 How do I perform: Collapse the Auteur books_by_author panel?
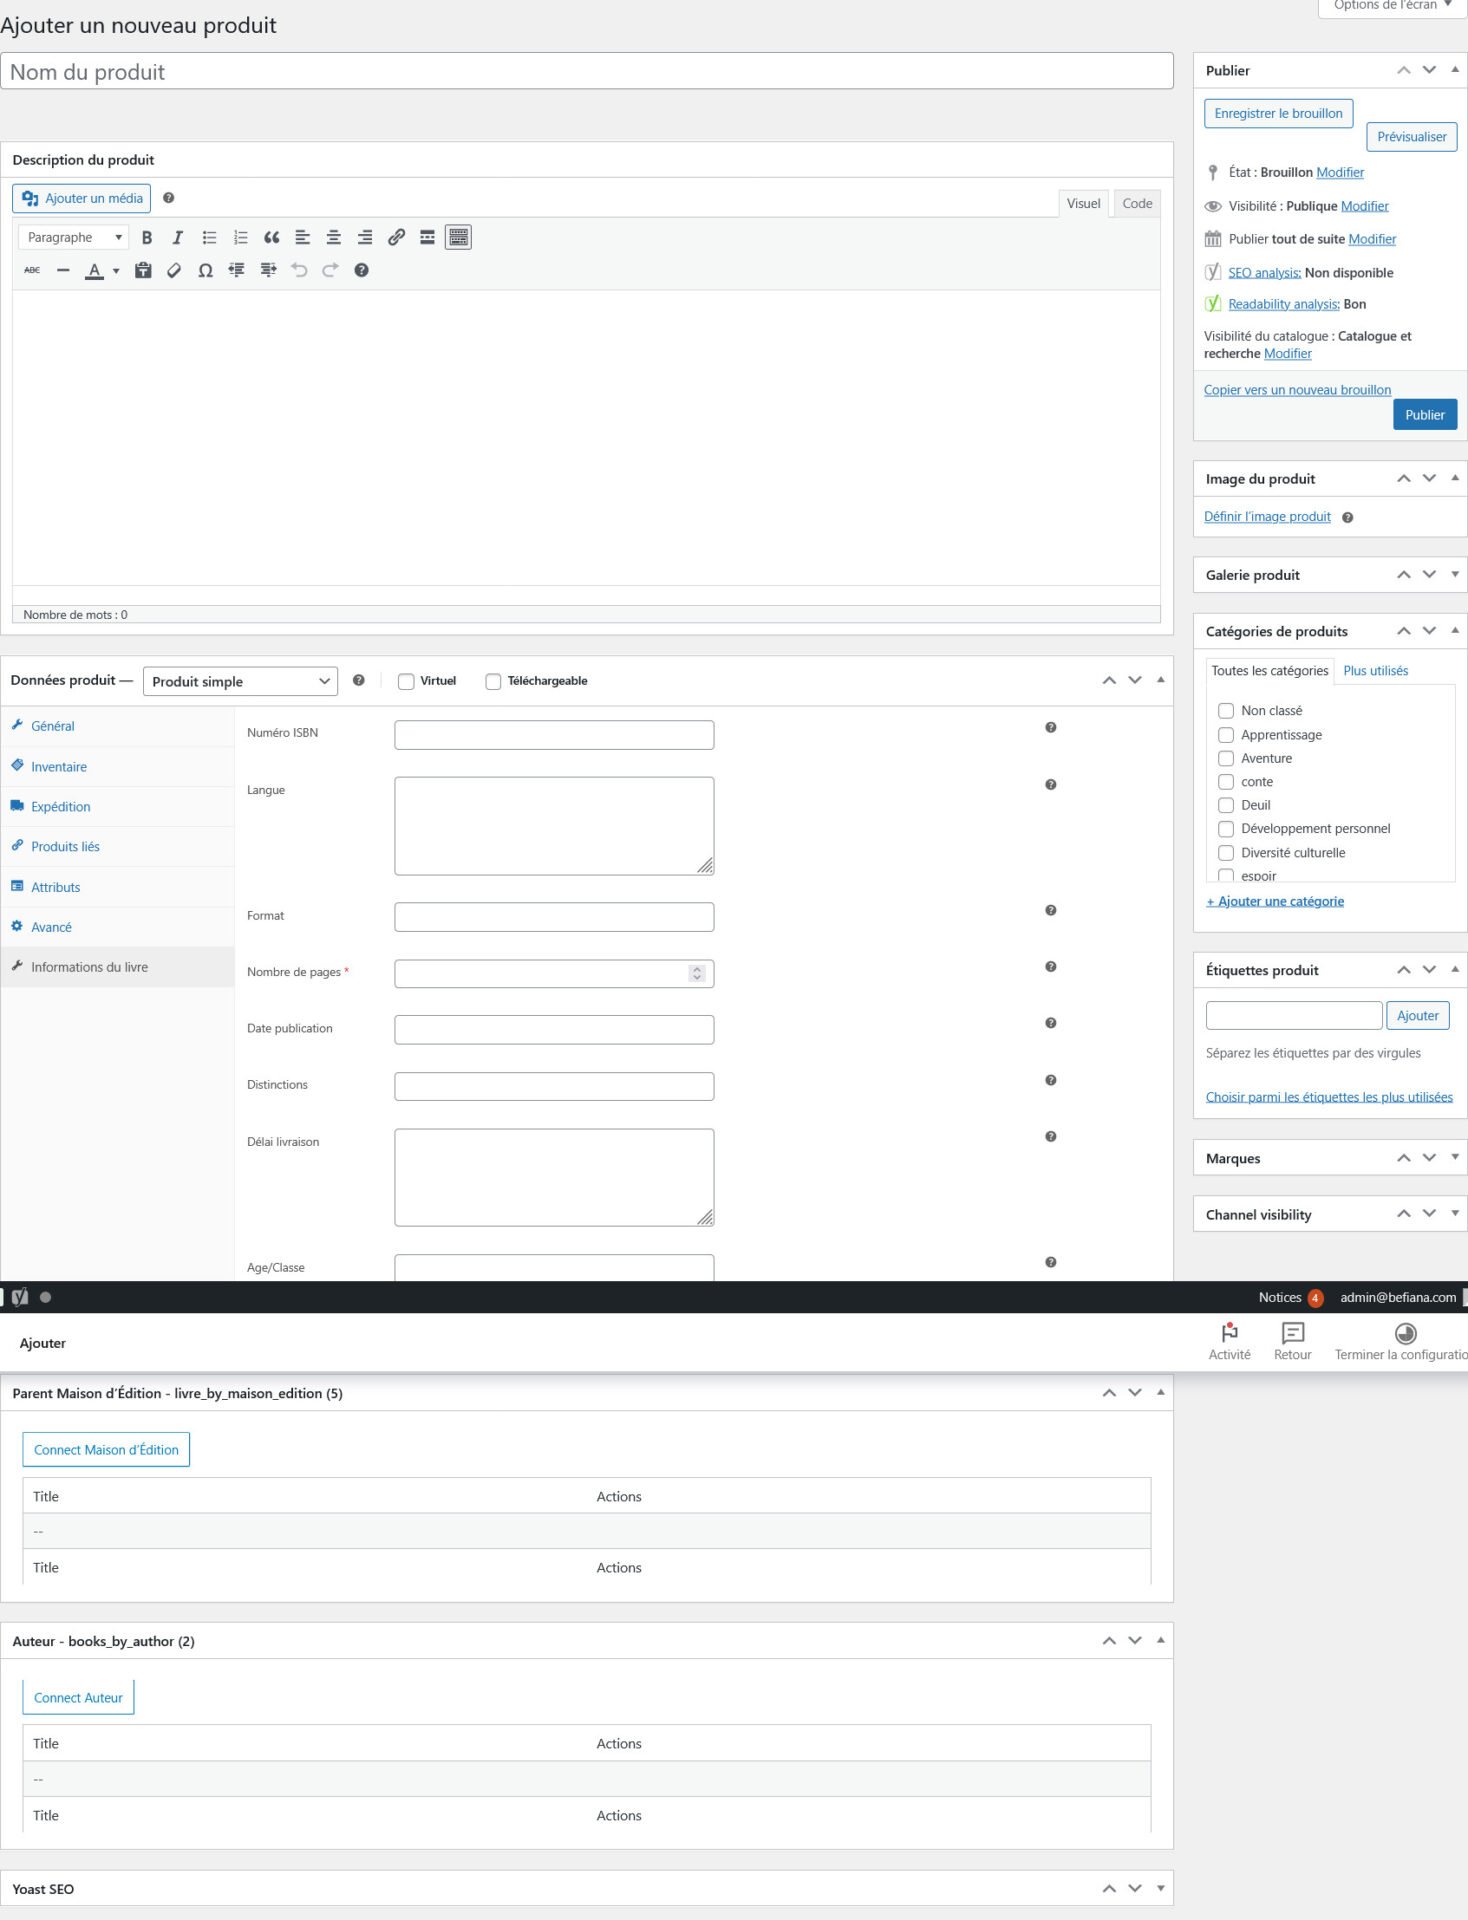[x=1161, y=1640]
